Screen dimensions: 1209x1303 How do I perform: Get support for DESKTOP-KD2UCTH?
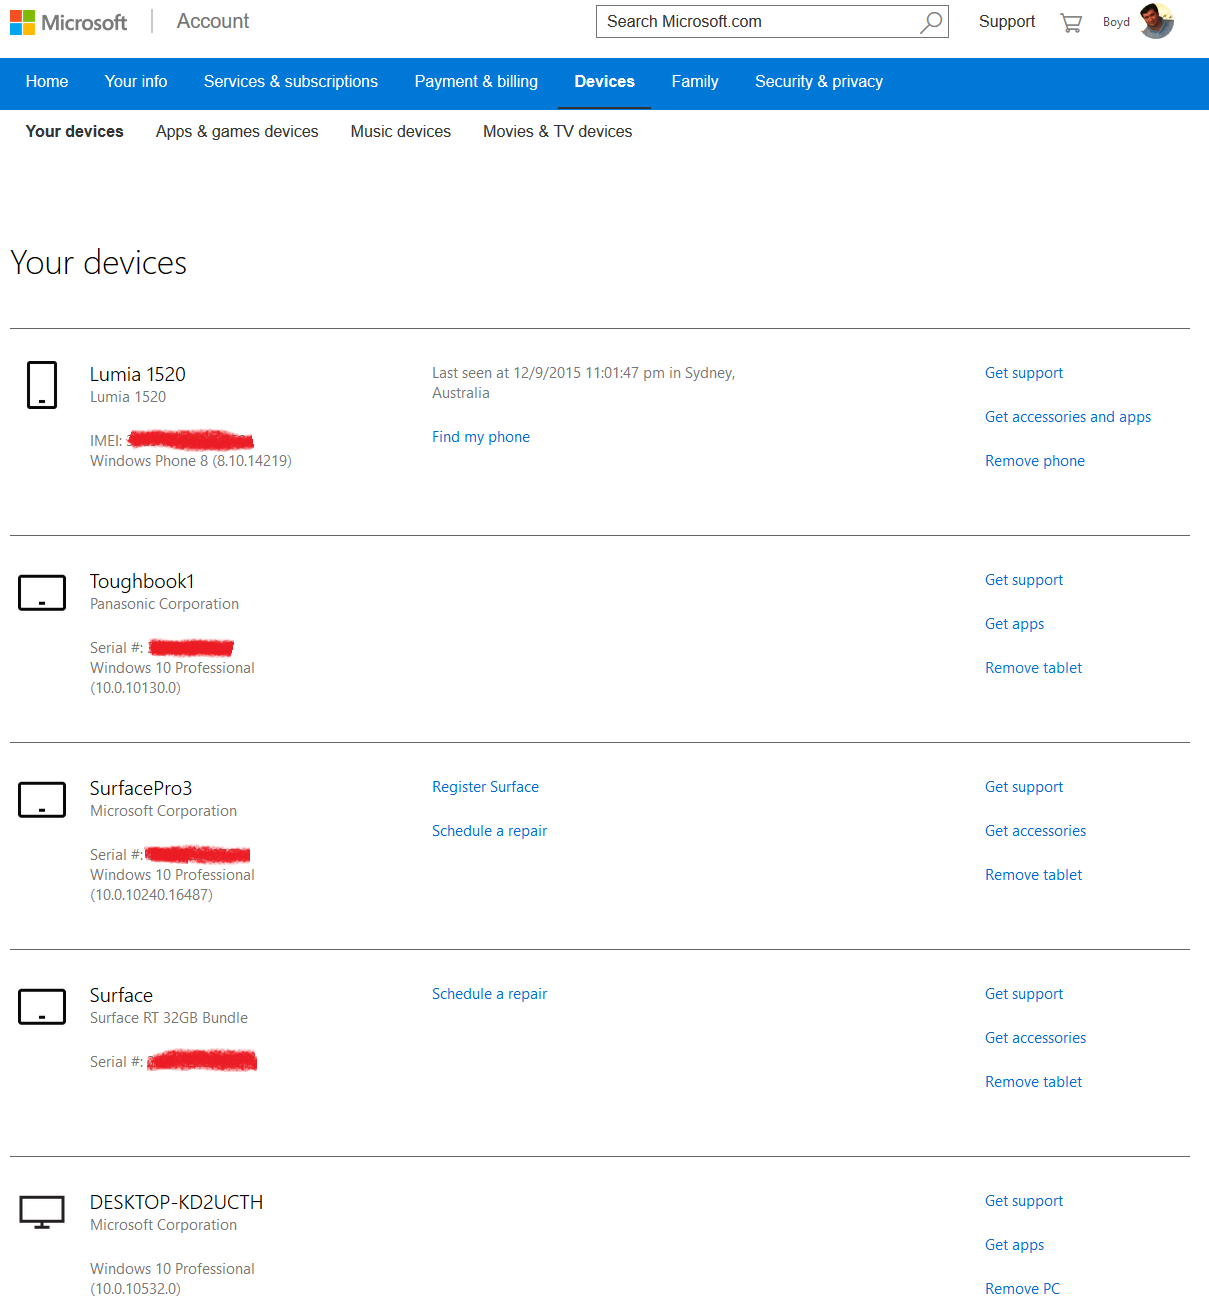1024,1201
